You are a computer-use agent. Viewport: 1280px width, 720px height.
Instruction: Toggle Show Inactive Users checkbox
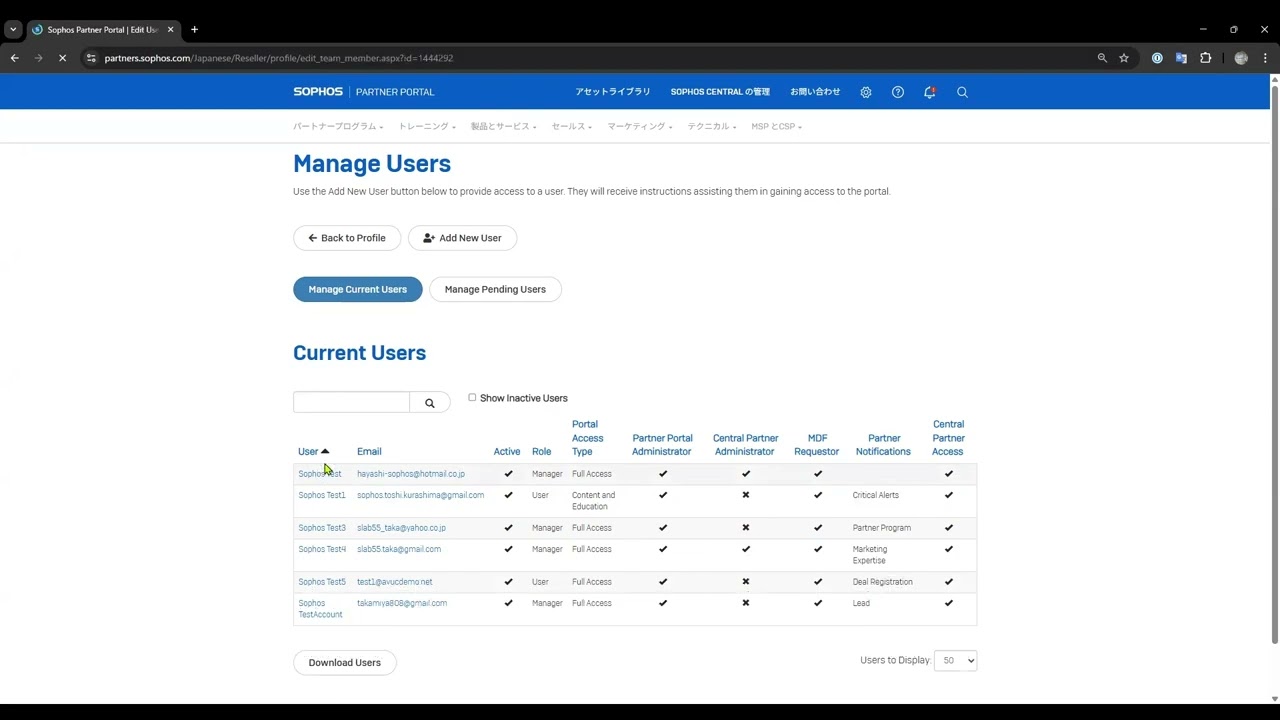click(x=472, y=397)
